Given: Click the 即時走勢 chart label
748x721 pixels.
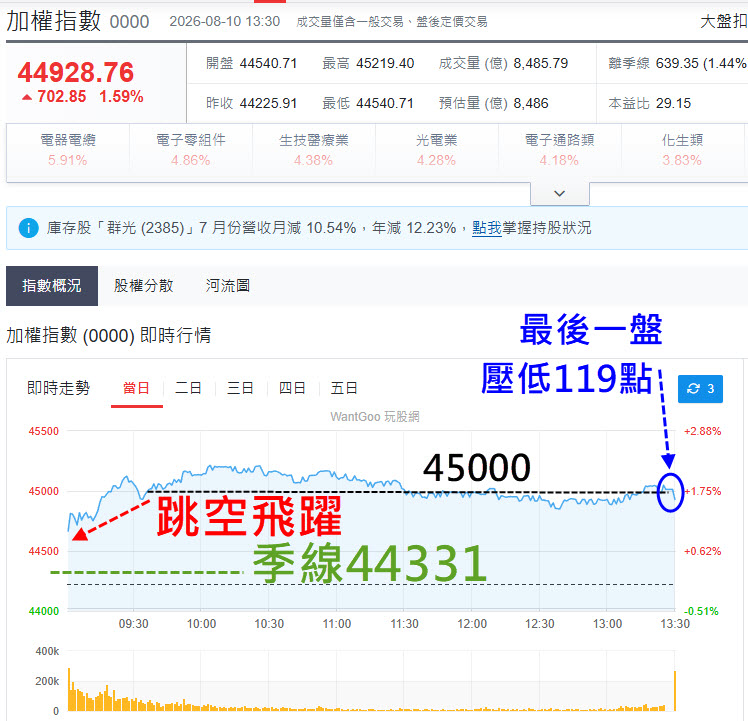Looking at the screenshot, I should [58, 388].
